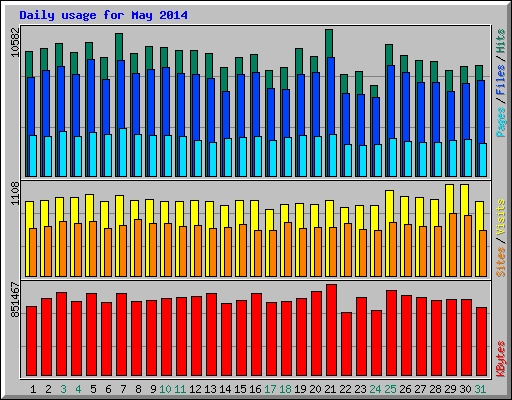The image size is (512, 400).
Task: Click the 10582 axis value label
Action: pyautogui.click(x=15, y=42)
